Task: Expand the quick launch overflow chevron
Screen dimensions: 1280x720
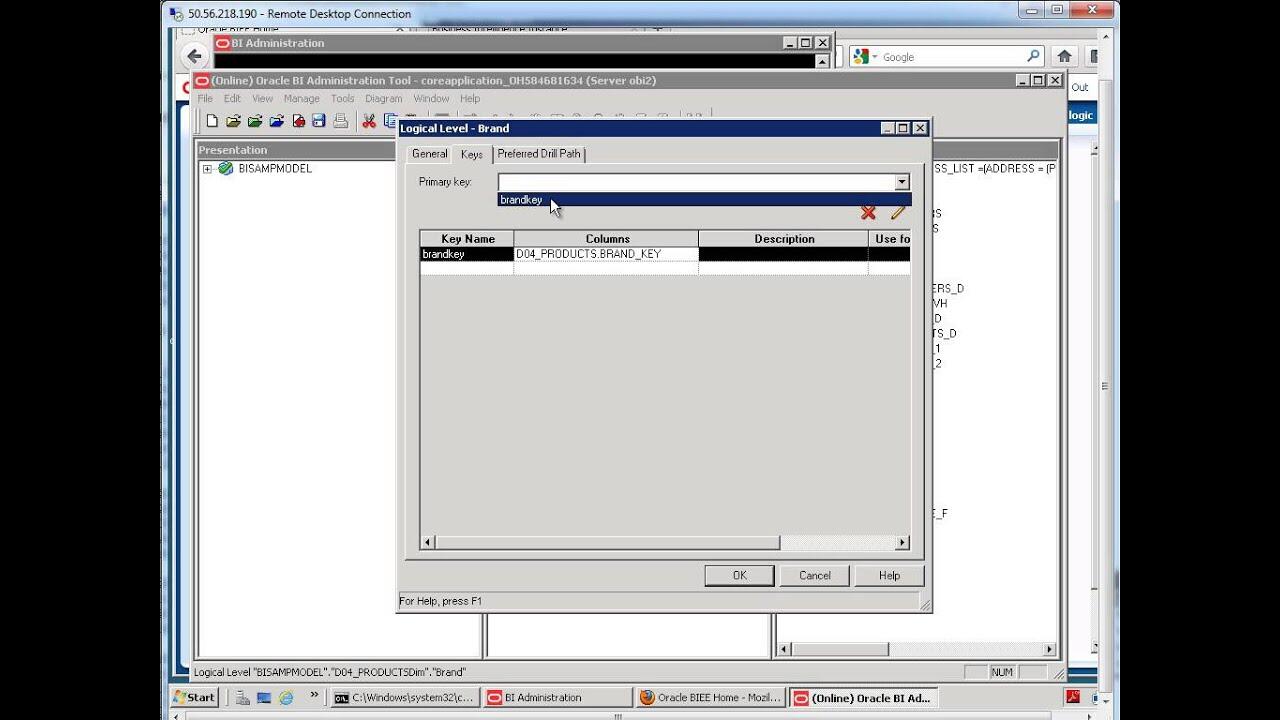Action: click(x=314, y=694)
